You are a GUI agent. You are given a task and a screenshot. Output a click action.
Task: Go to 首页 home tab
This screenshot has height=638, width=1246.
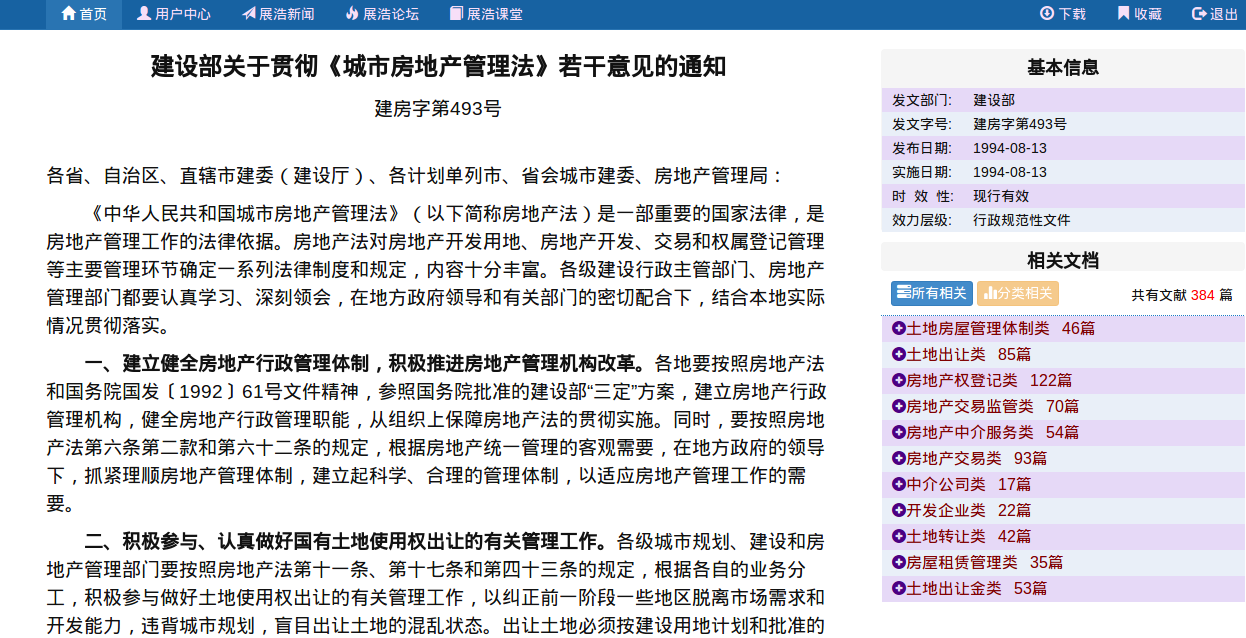(84, 14)
